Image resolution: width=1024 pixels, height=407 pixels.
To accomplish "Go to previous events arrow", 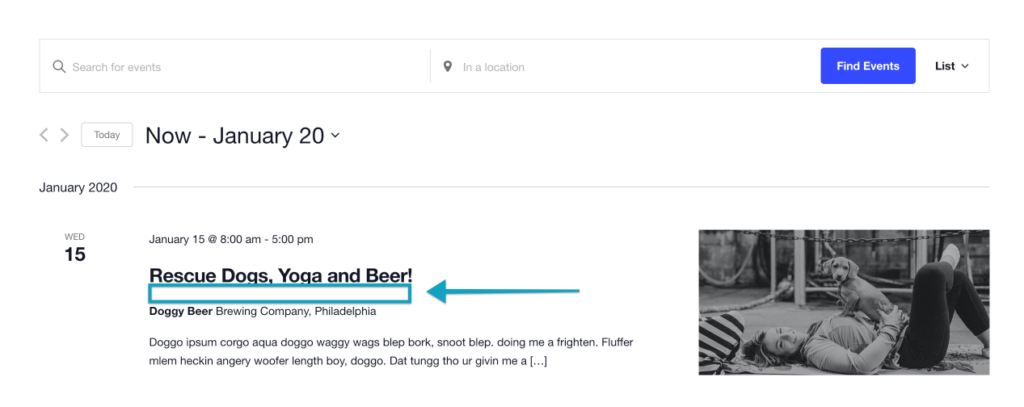I will [44, 135].
